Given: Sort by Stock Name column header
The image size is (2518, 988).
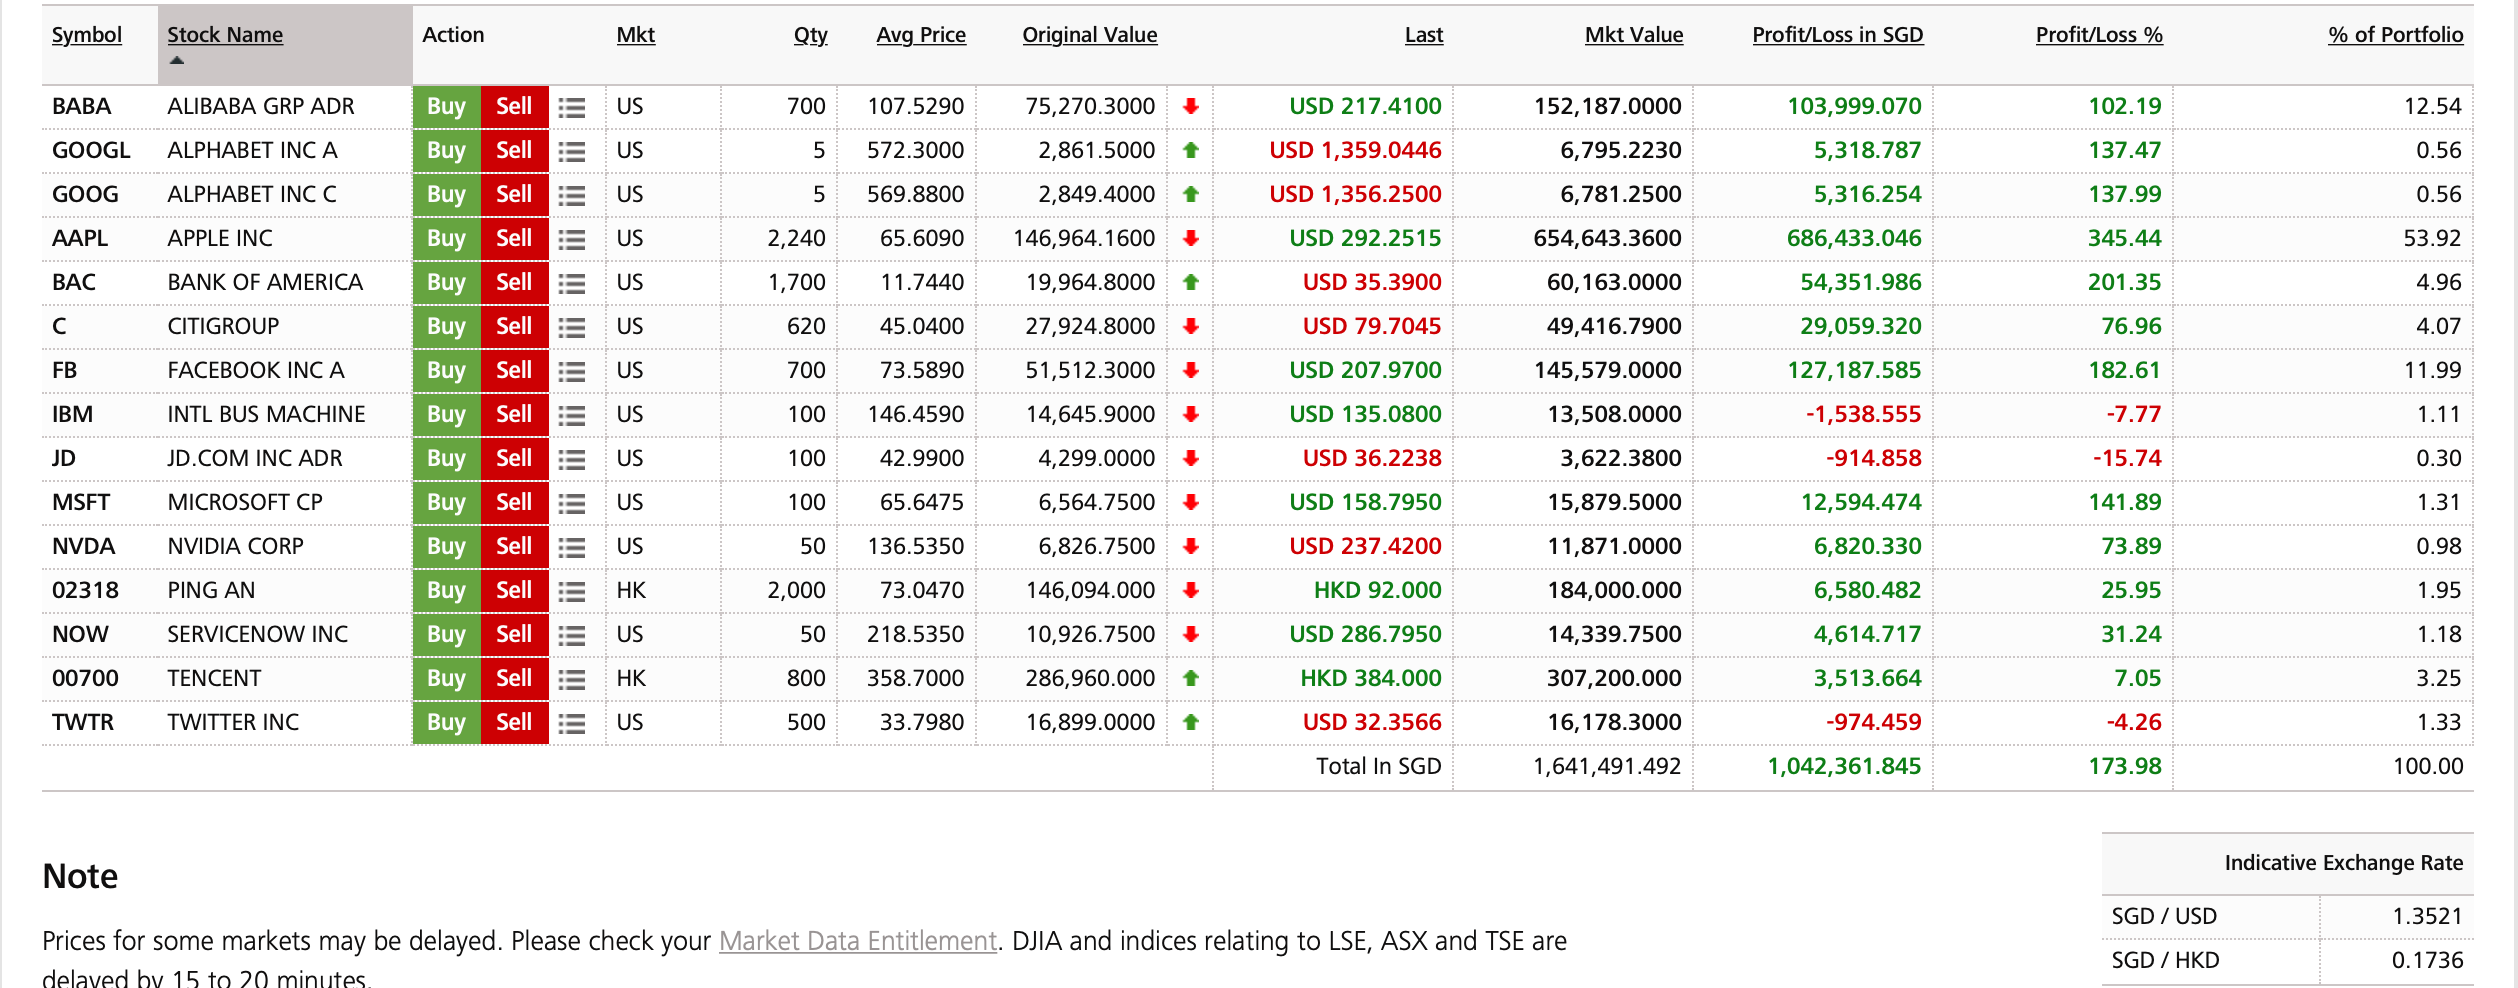Looking at the screenshot, I should tap(225, 35).
